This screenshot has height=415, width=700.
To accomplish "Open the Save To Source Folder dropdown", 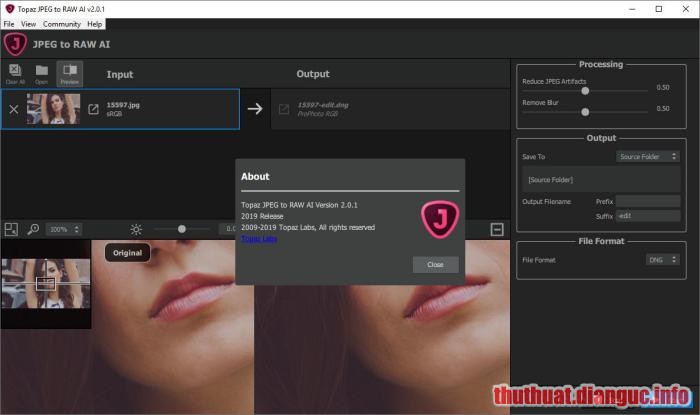I will 648,157.
